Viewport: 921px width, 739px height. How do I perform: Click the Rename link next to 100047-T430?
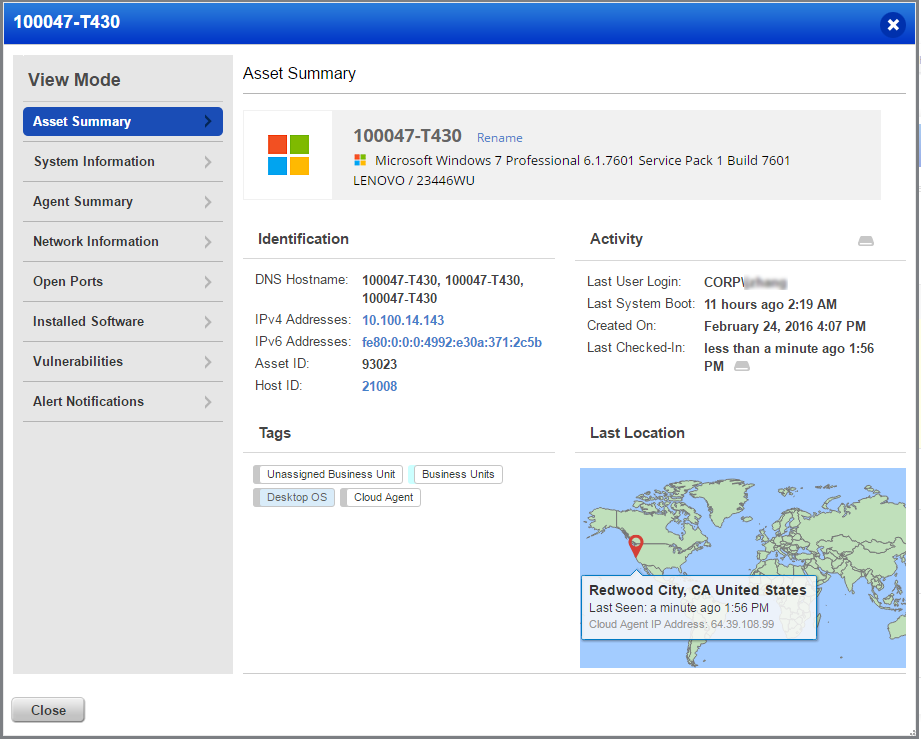click(499, 137)
